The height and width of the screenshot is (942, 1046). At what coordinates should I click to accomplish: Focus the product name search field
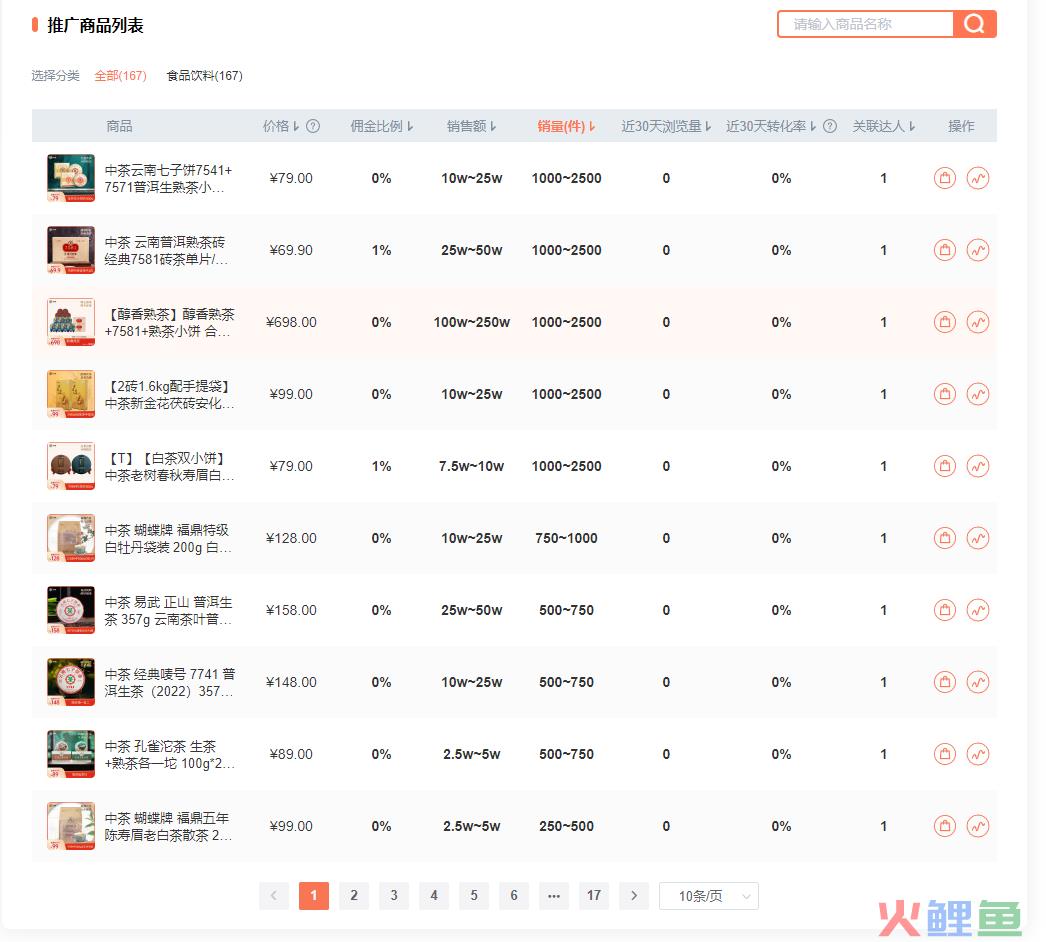click(866, 24)
